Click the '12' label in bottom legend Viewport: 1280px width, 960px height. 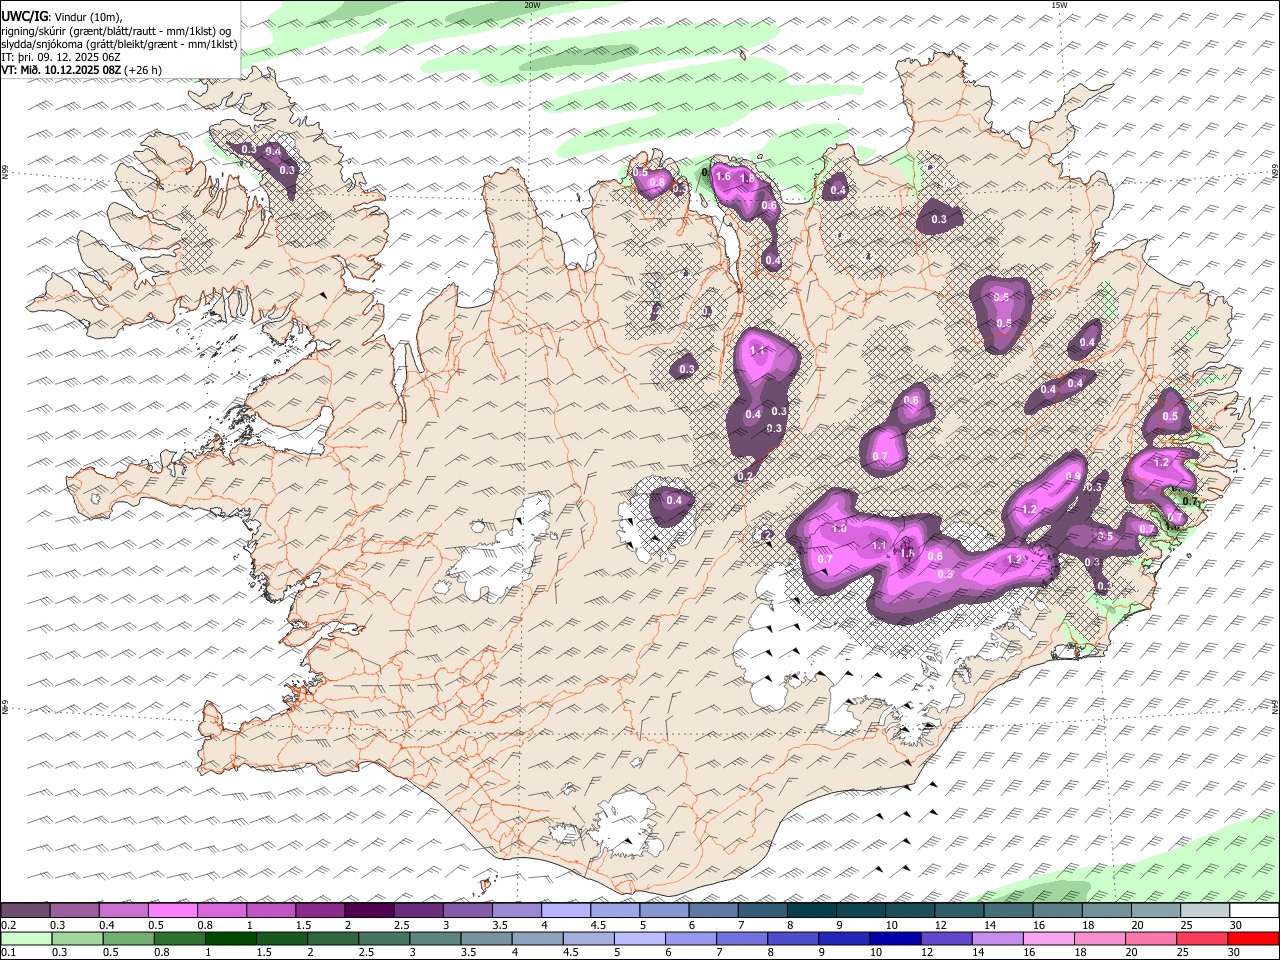tap(926, 953)
